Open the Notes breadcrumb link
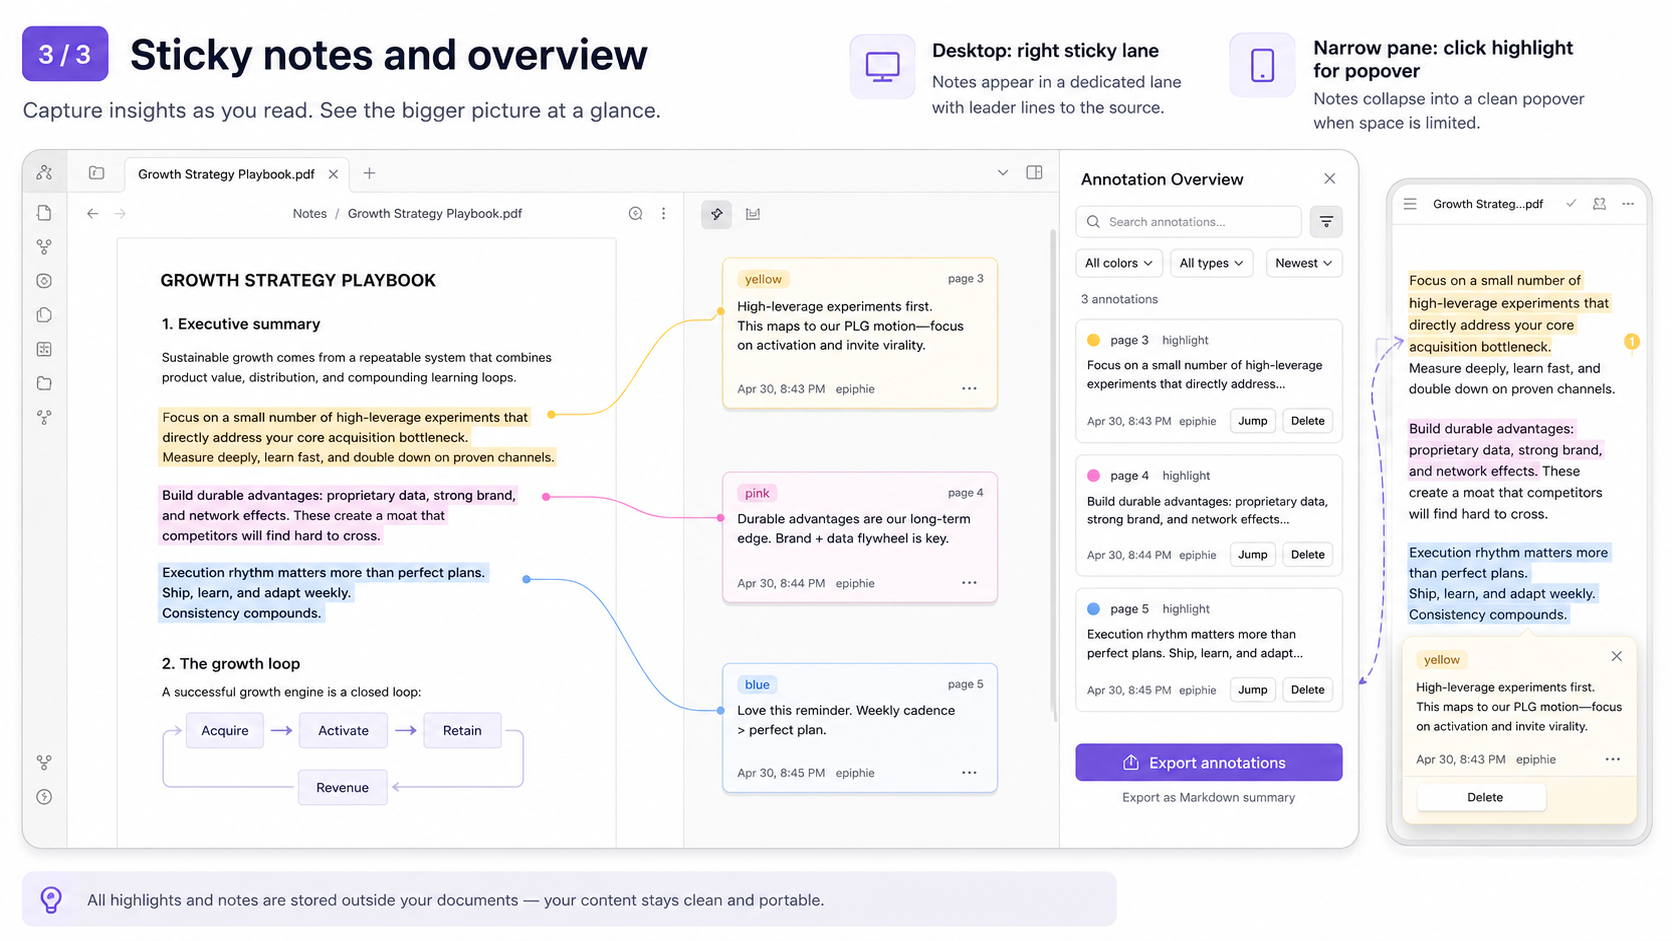Image resolution: width=1672 pixels, height=941 pixels. [310, 213]
